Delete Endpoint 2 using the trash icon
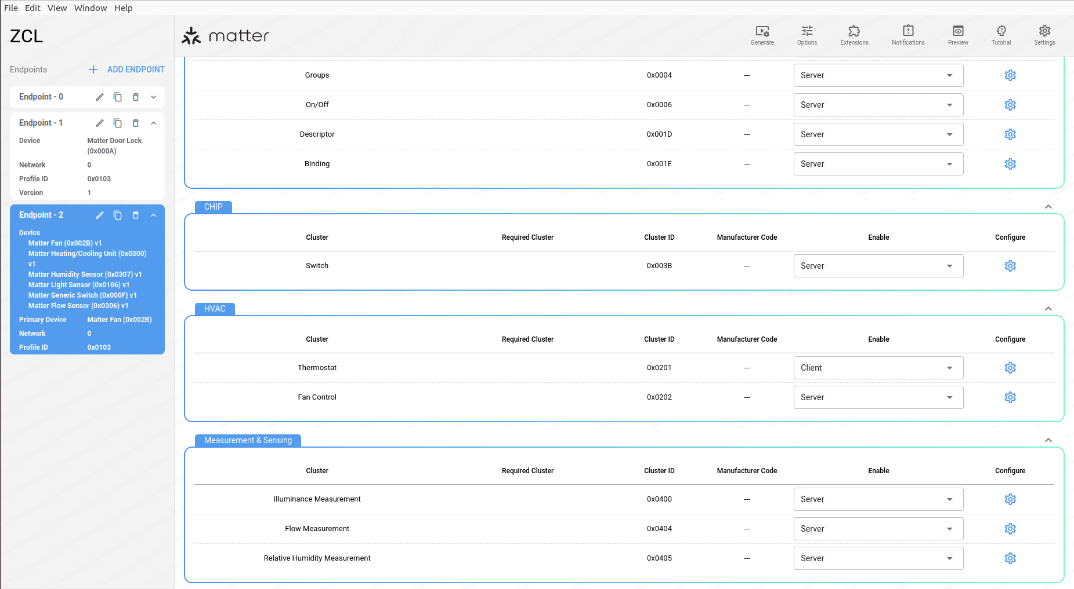The width and height of the screenshot is (1074, 589). pos(135,214)
